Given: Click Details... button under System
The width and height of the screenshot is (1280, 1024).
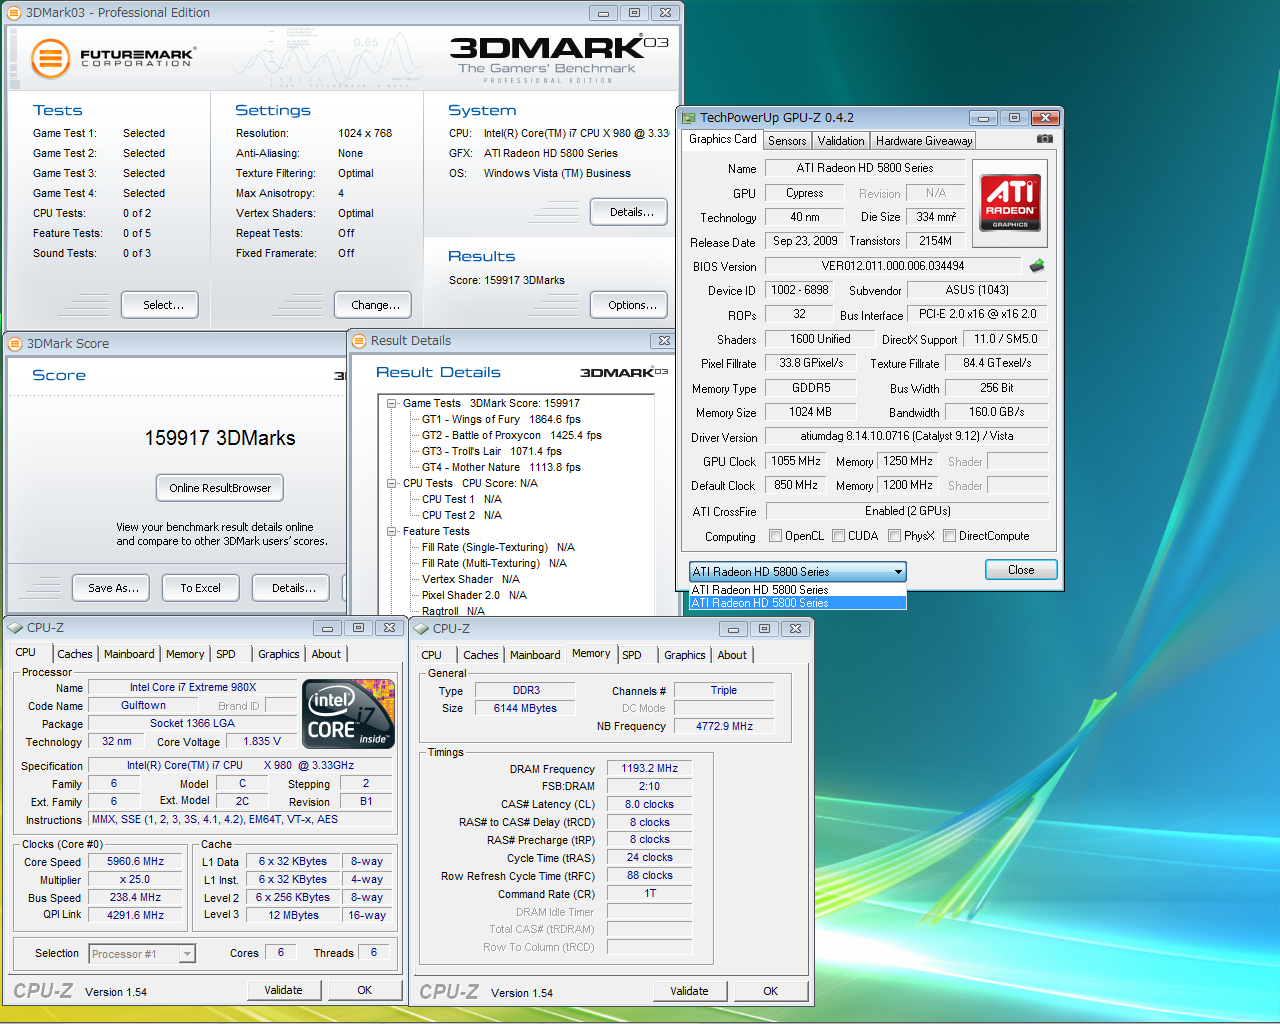Looking at the screenshot, I should tap(629, 212).
